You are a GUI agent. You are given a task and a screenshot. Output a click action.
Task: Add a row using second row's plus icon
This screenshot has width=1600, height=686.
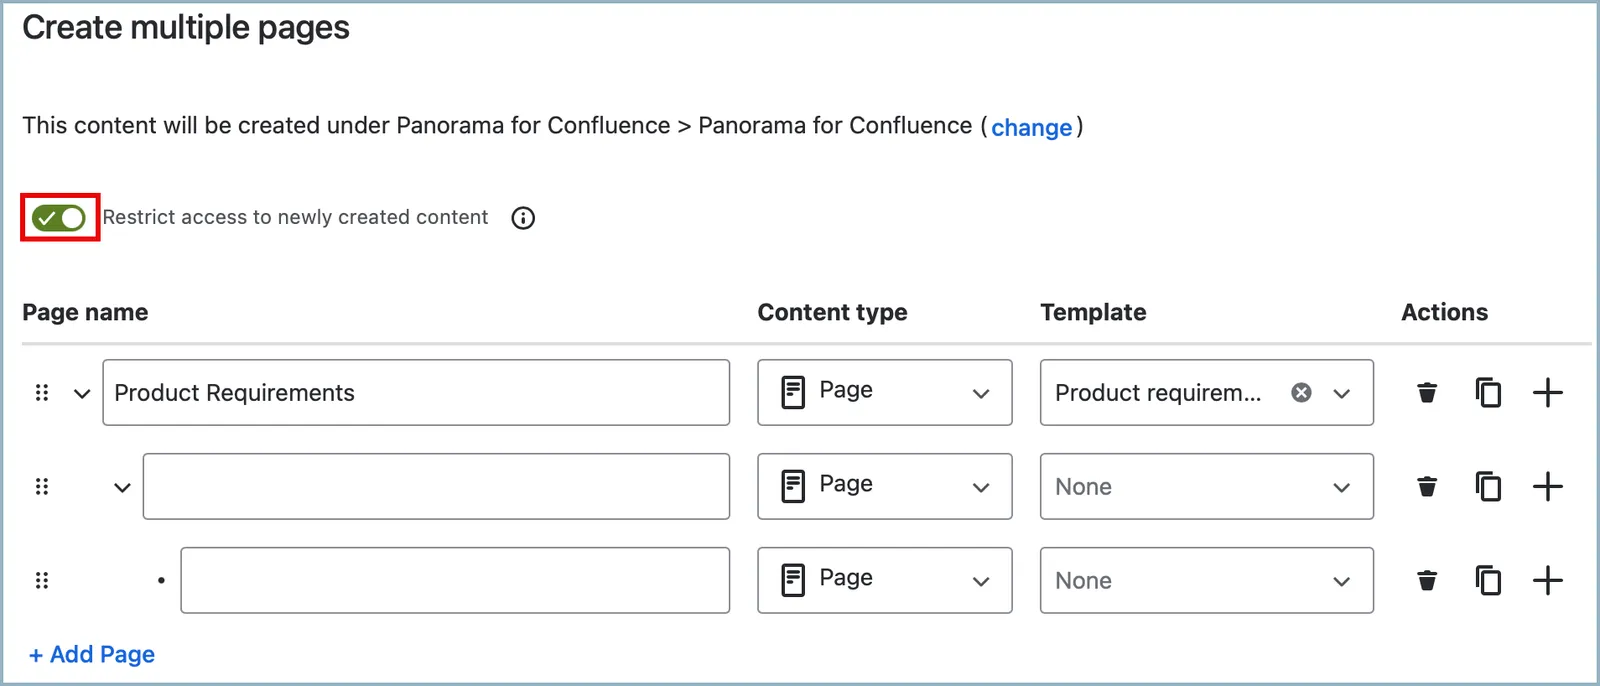tap(1548, 487)
